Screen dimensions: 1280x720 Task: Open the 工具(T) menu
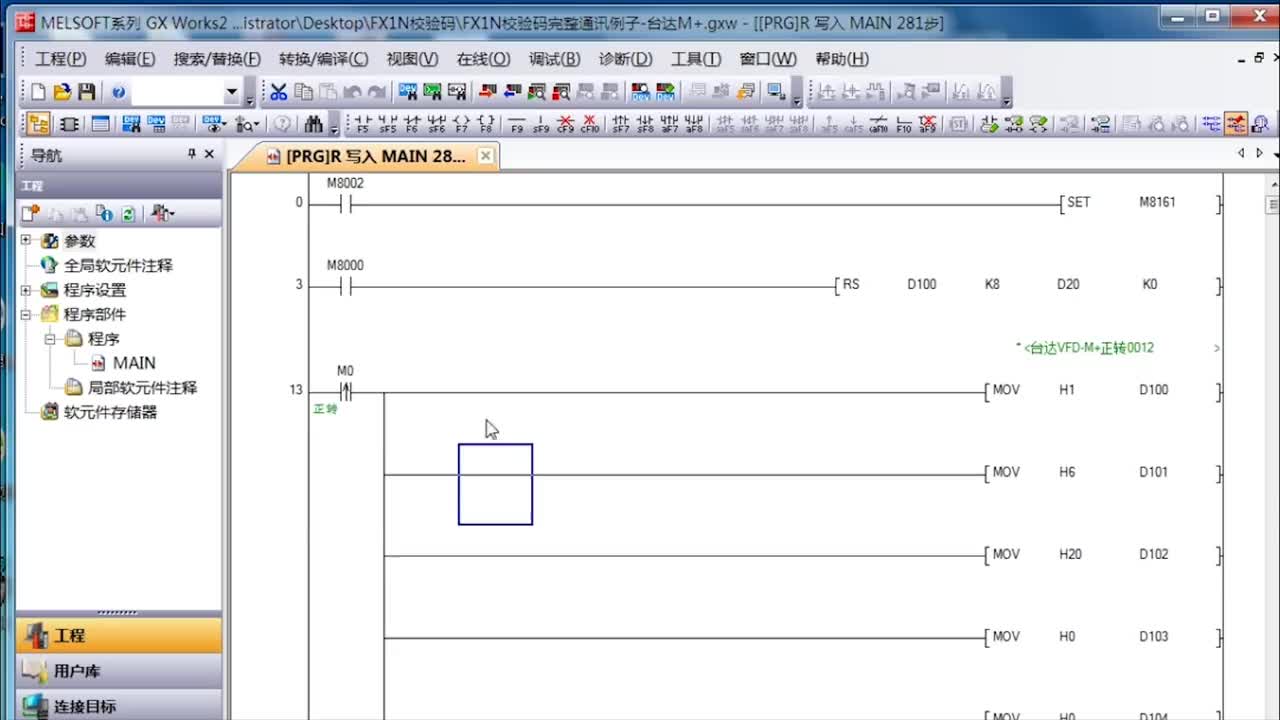tap(695, 59)
